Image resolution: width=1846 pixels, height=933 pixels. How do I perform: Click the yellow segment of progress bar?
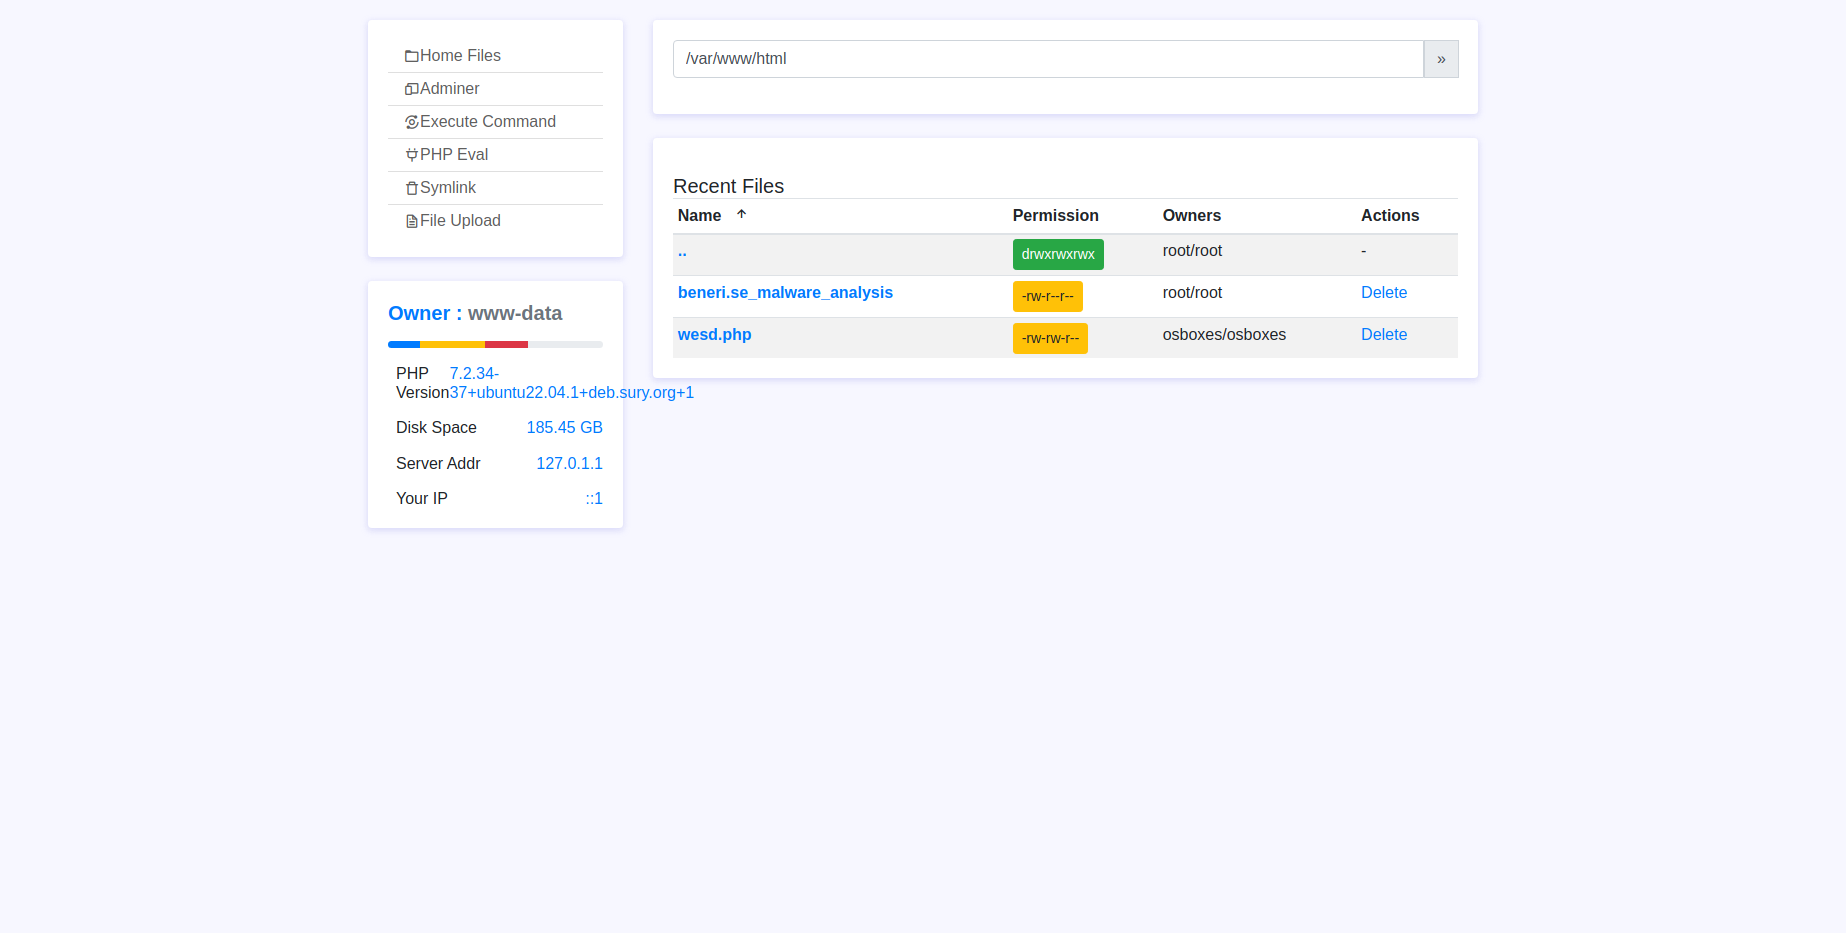pos(452,344)
